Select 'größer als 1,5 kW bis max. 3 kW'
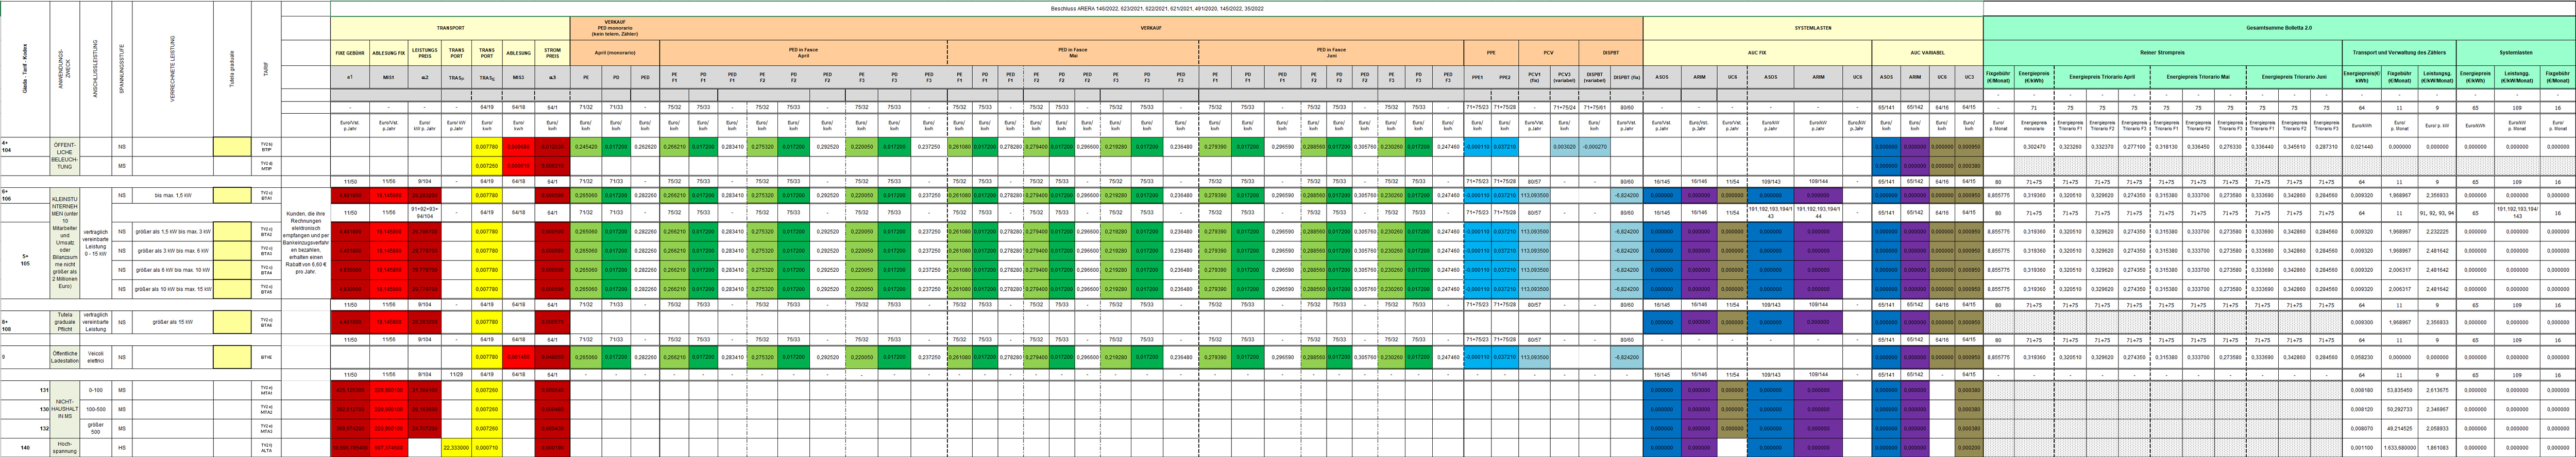Viewport: 2576px width, 457px height. point(172,231)
